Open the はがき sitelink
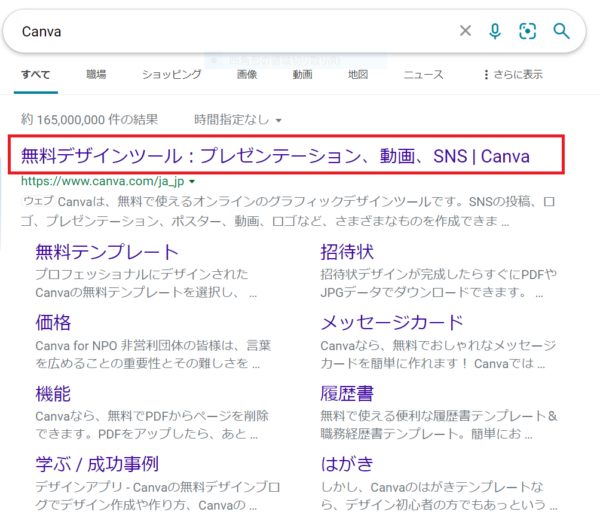The width and height of the screenshot is (600, 521). [347, 464]
